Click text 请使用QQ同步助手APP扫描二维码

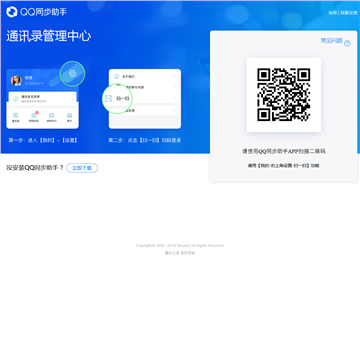click(284, 151)
